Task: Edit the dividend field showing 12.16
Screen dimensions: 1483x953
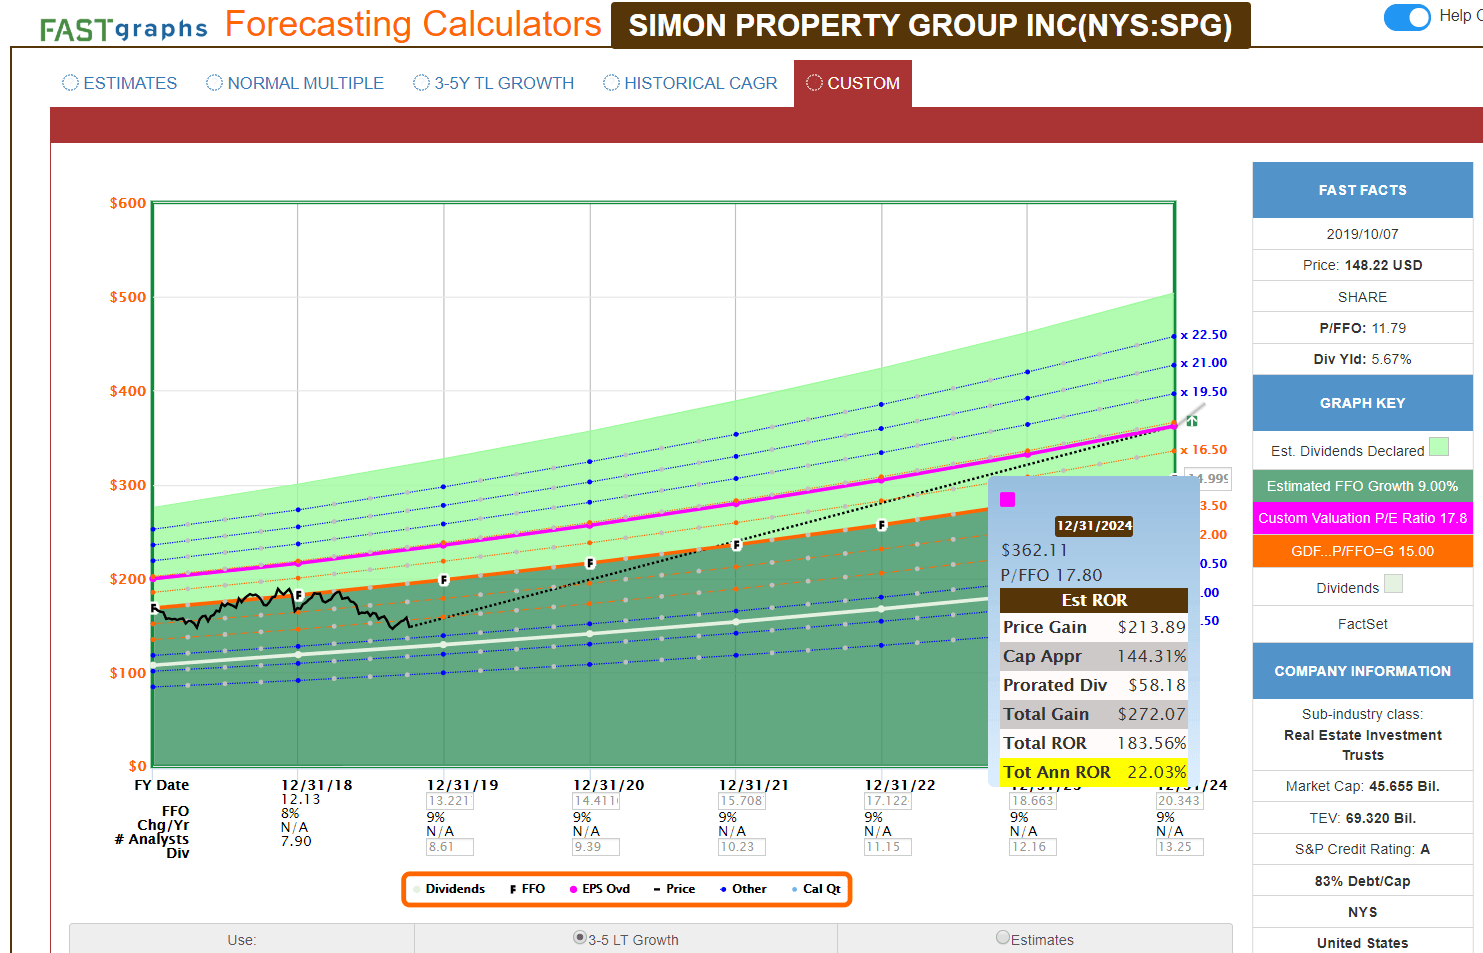Action: pyautogui.click(x=1033, y=847)
